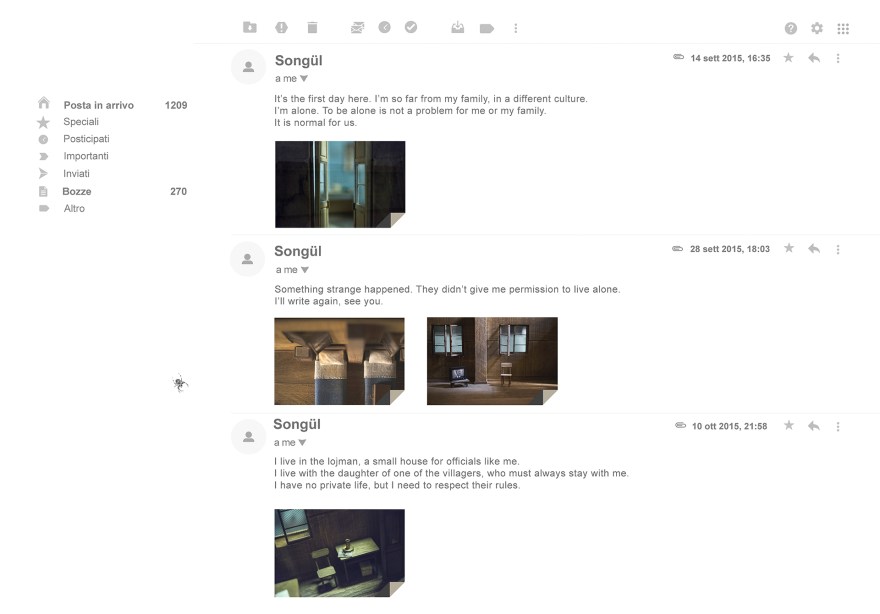
Task: Delete the conversation with the trash icon
Action: pos(312,28)
